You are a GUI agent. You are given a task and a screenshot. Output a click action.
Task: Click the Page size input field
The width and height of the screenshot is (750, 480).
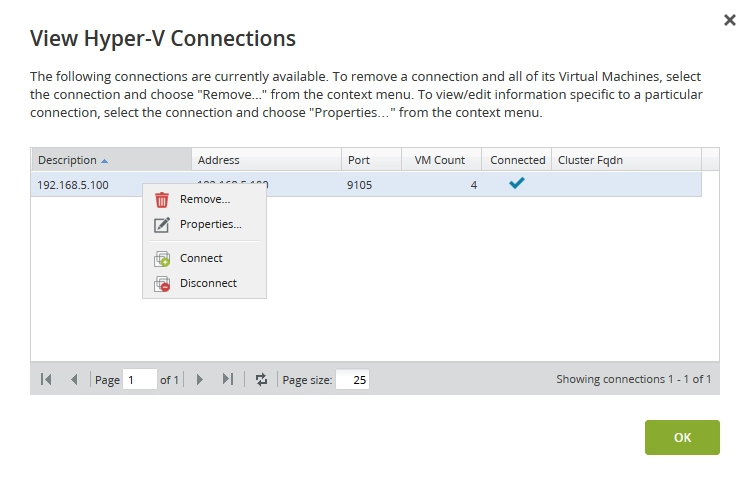click(352, 380)
